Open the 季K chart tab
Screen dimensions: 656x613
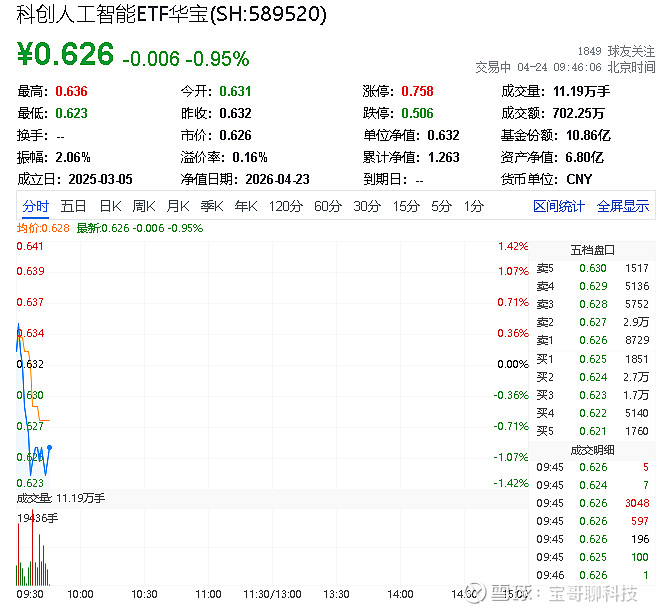click(212, 206)
